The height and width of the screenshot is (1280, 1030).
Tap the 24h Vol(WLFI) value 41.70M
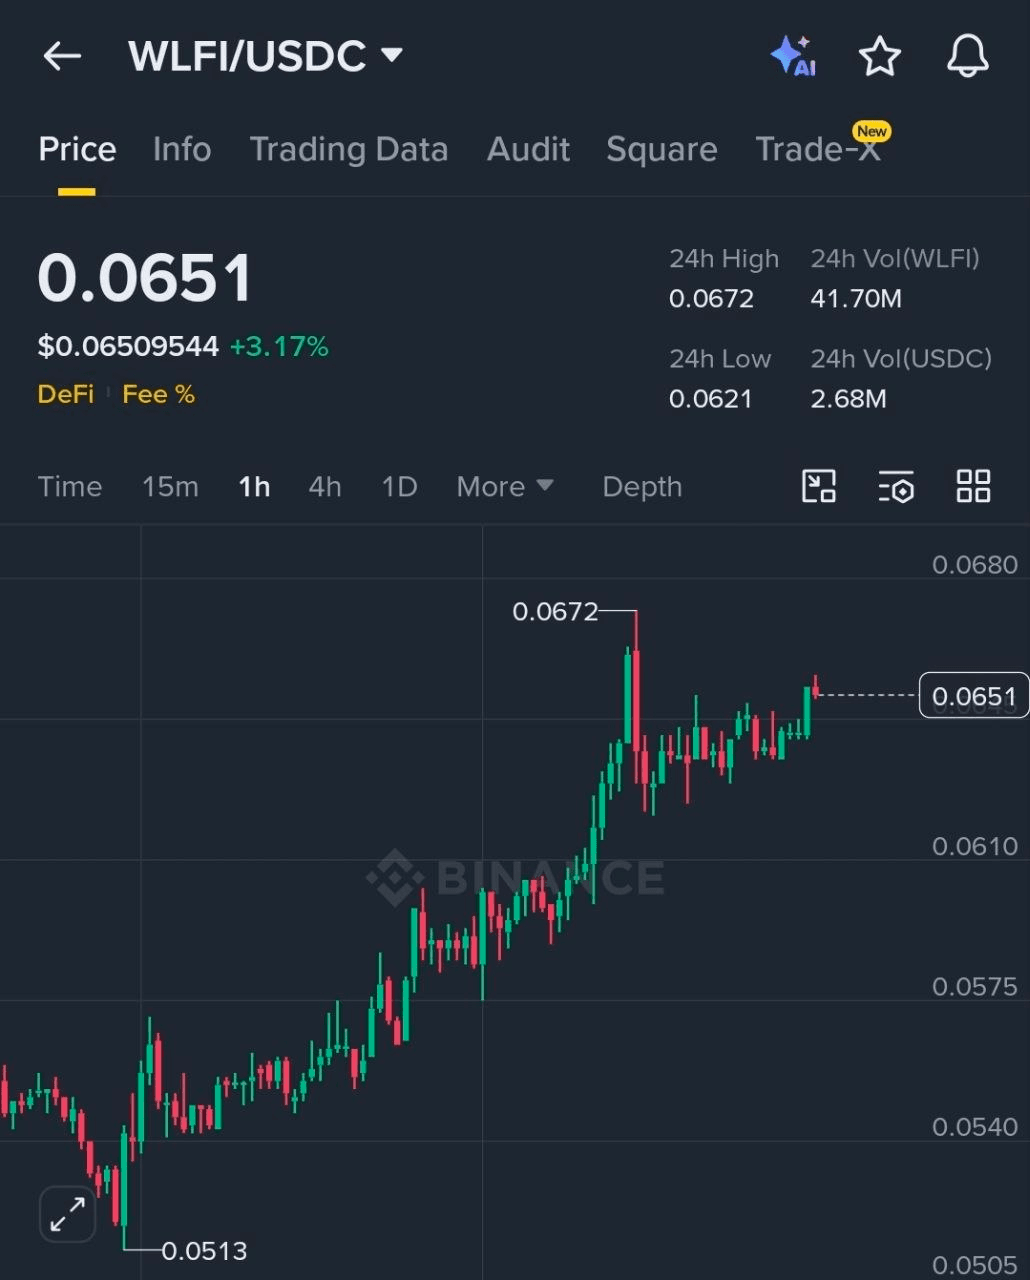pyautogui.click(x=856, y=299)
